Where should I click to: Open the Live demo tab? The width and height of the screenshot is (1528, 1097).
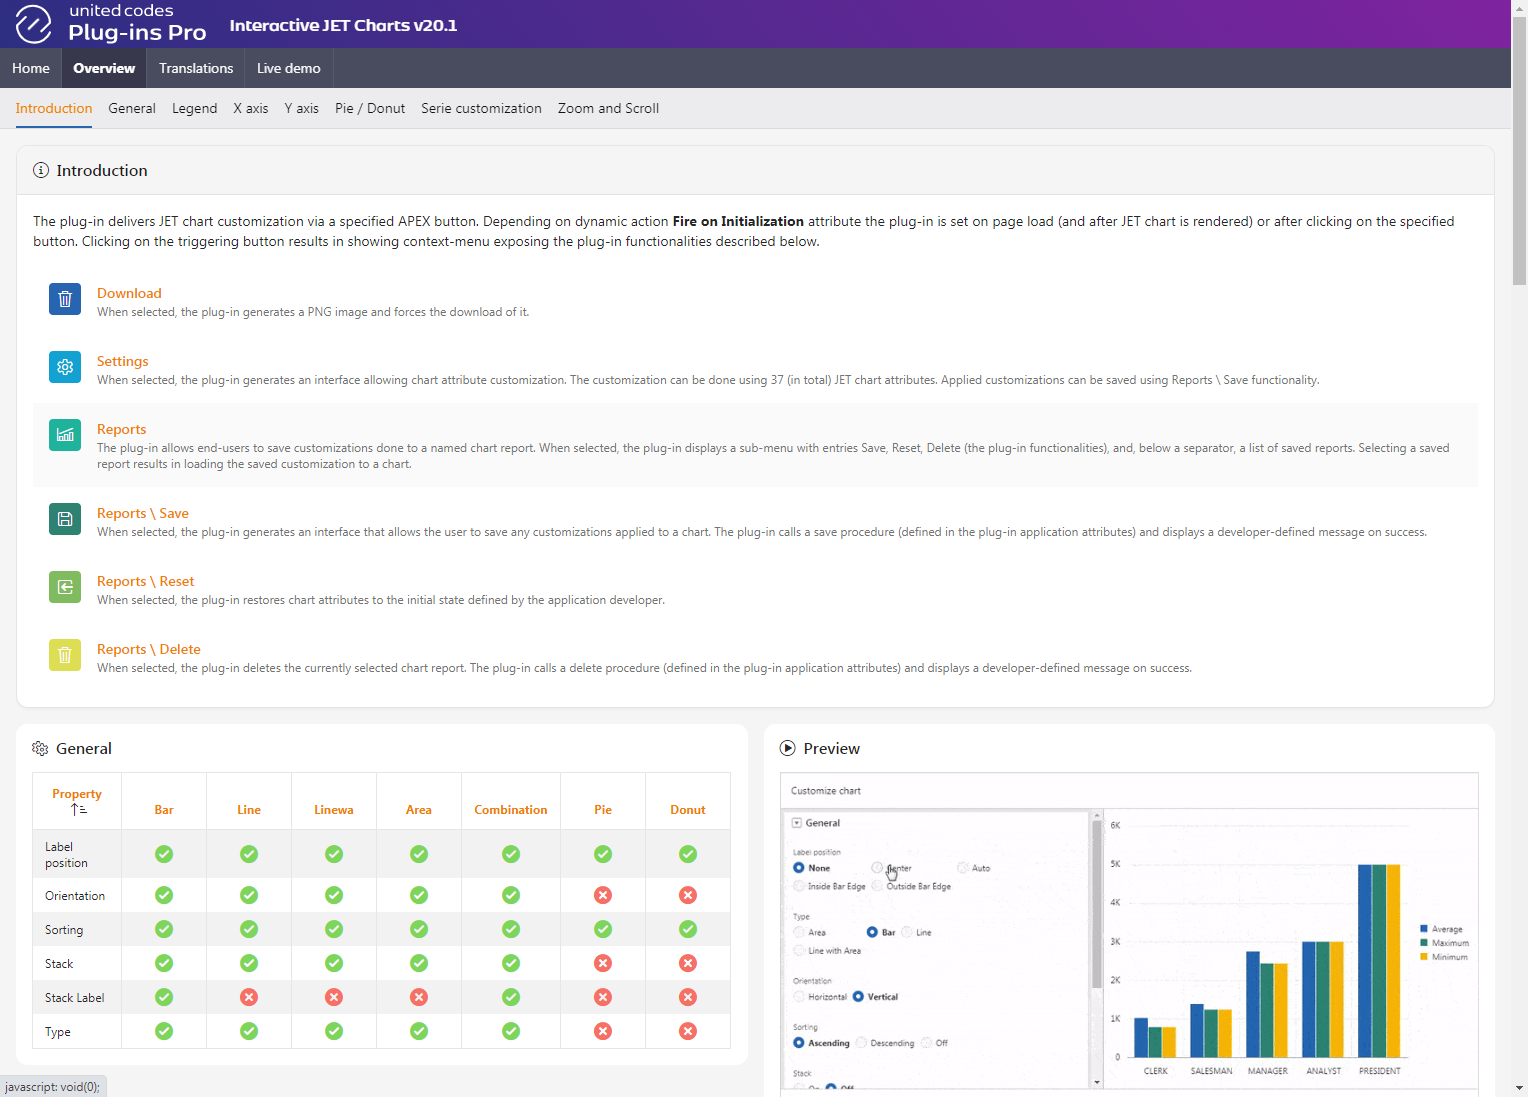289,68
